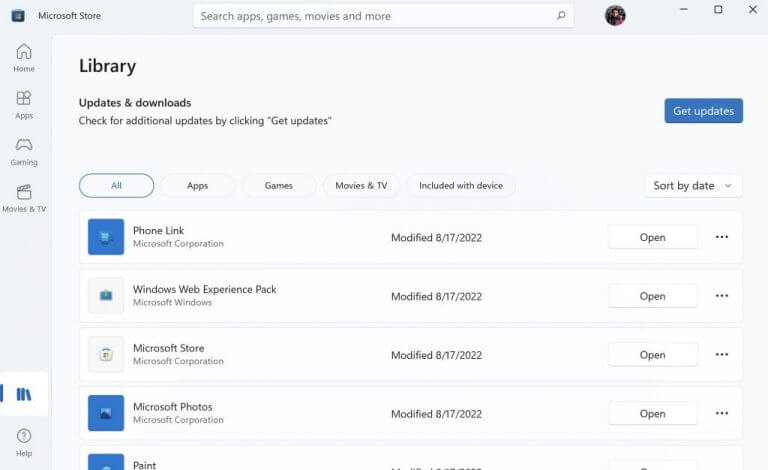Image resolution: width=768 pixels, height=470 pixels.
Task: Open Gaming section in sidebar
Action: [x=24, y=152]
